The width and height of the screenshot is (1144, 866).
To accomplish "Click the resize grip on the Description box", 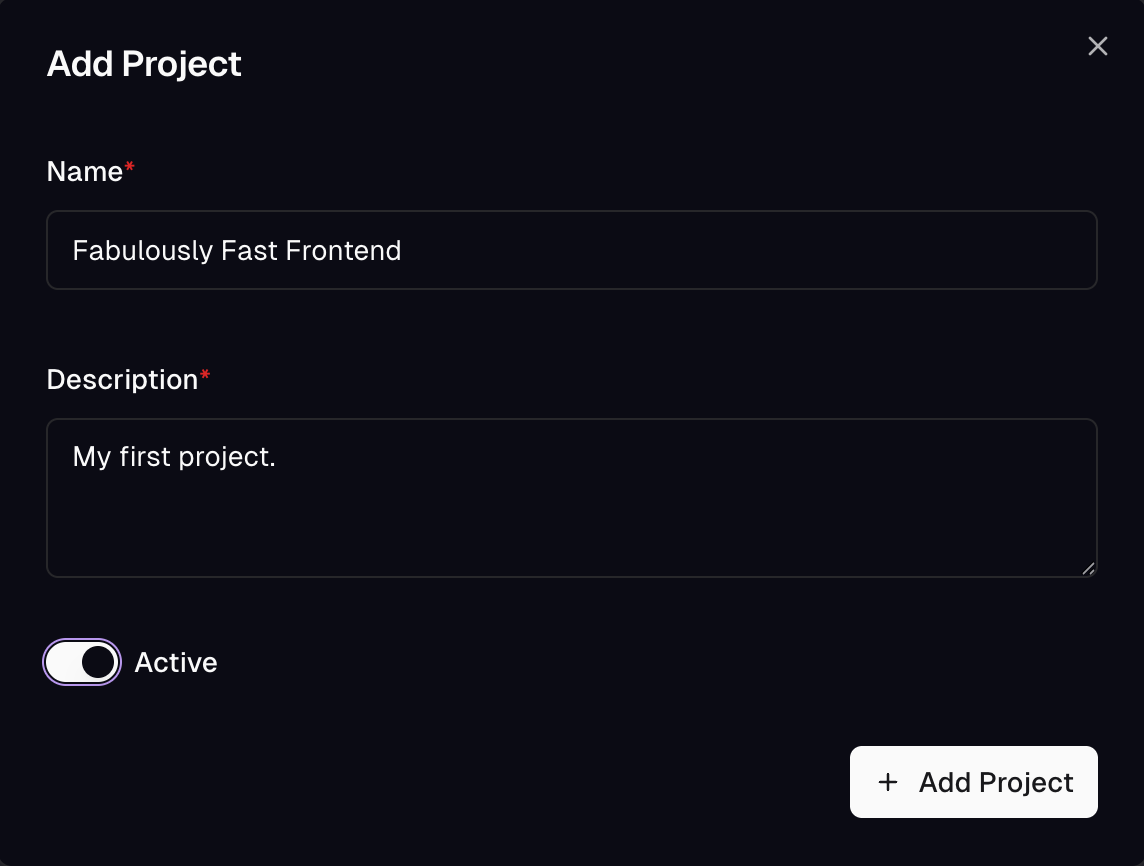I will coord(1088,570).
